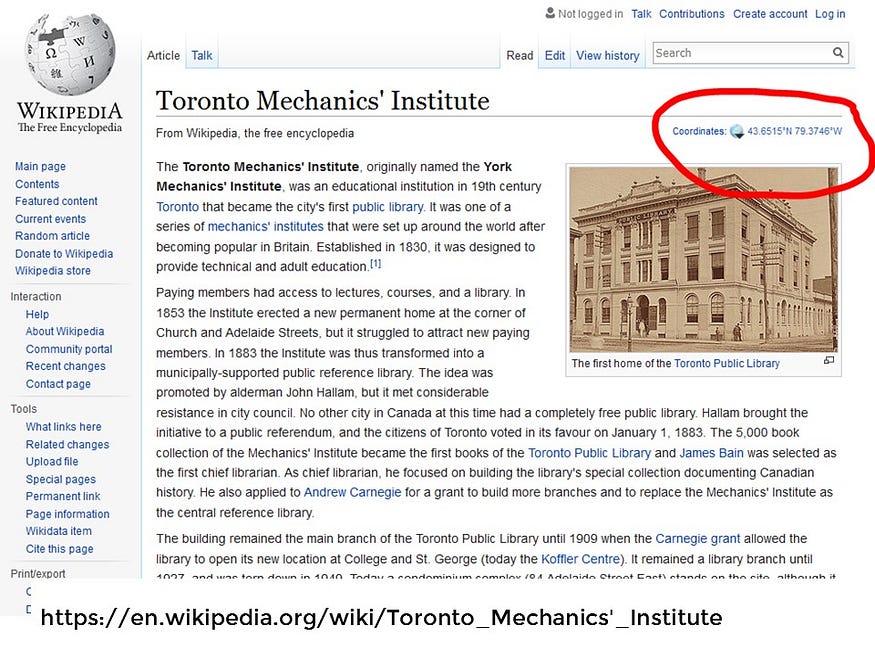The height and width of the screenshot is (656, 875).
Task: Open the Andrew Carnegie link
Action: (x=352, y=493)
